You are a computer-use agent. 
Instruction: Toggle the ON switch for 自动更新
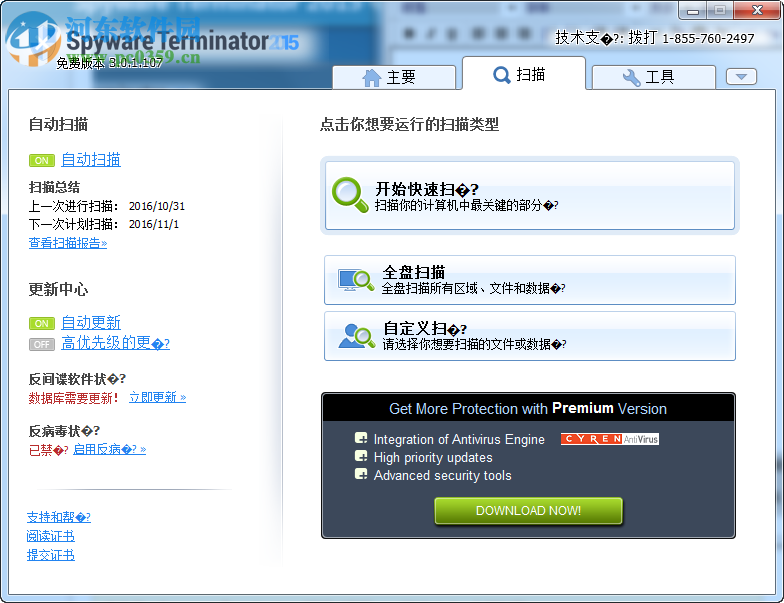(42, 324)
